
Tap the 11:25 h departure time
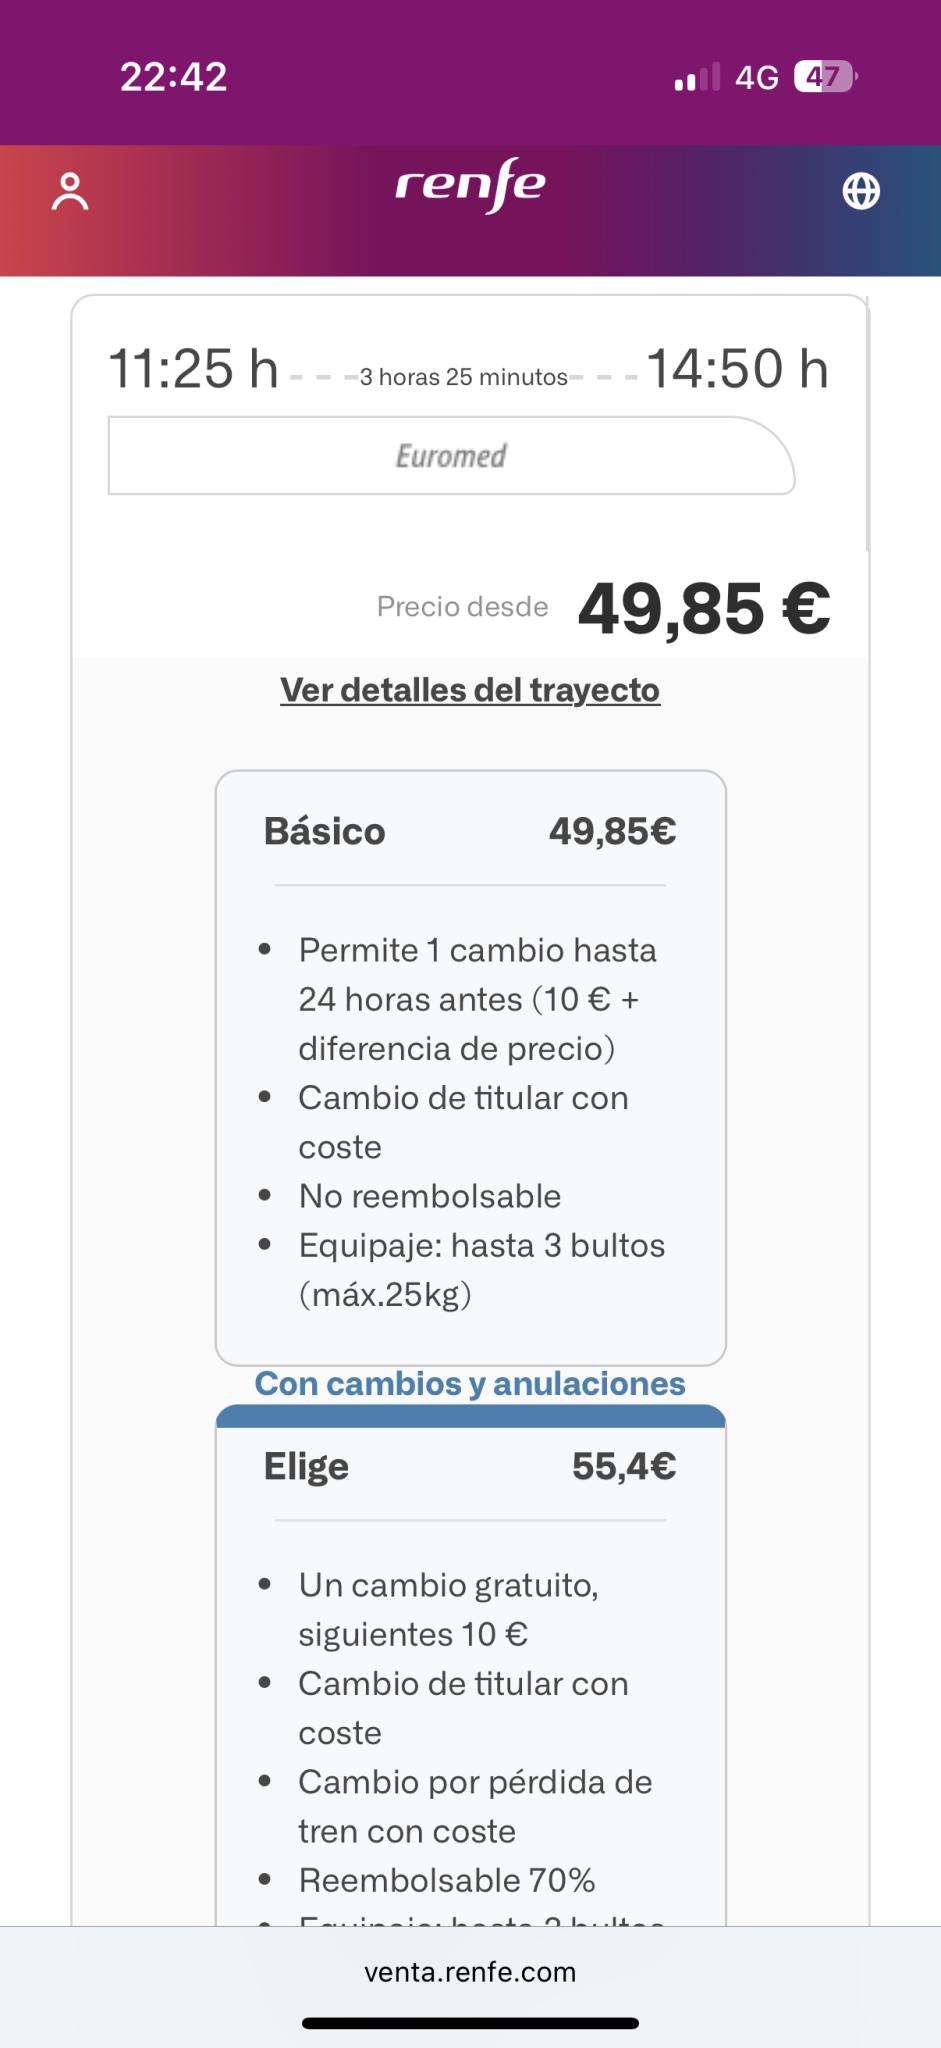(193, 369)
